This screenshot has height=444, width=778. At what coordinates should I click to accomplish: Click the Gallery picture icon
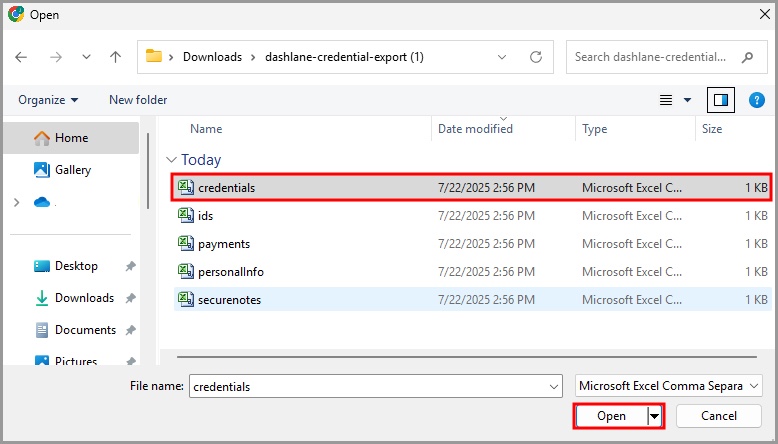coord(42,170)
